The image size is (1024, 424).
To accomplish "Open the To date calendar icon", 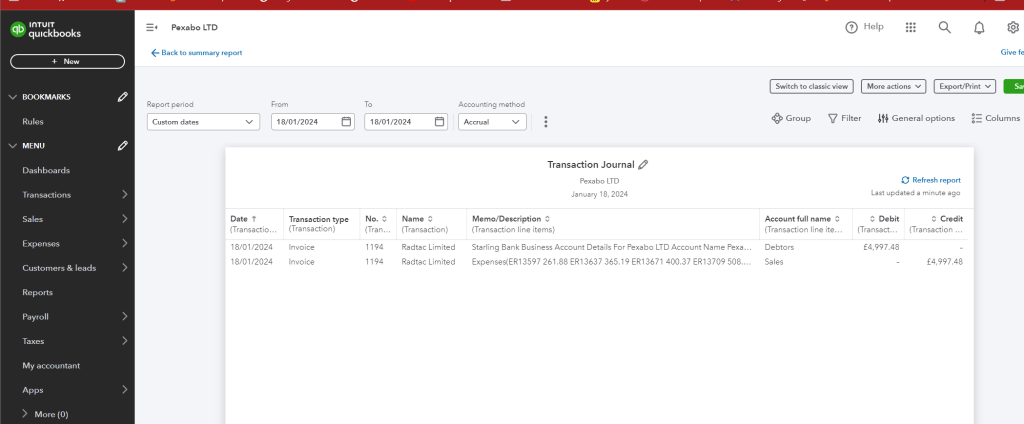I will click(440, 122).
